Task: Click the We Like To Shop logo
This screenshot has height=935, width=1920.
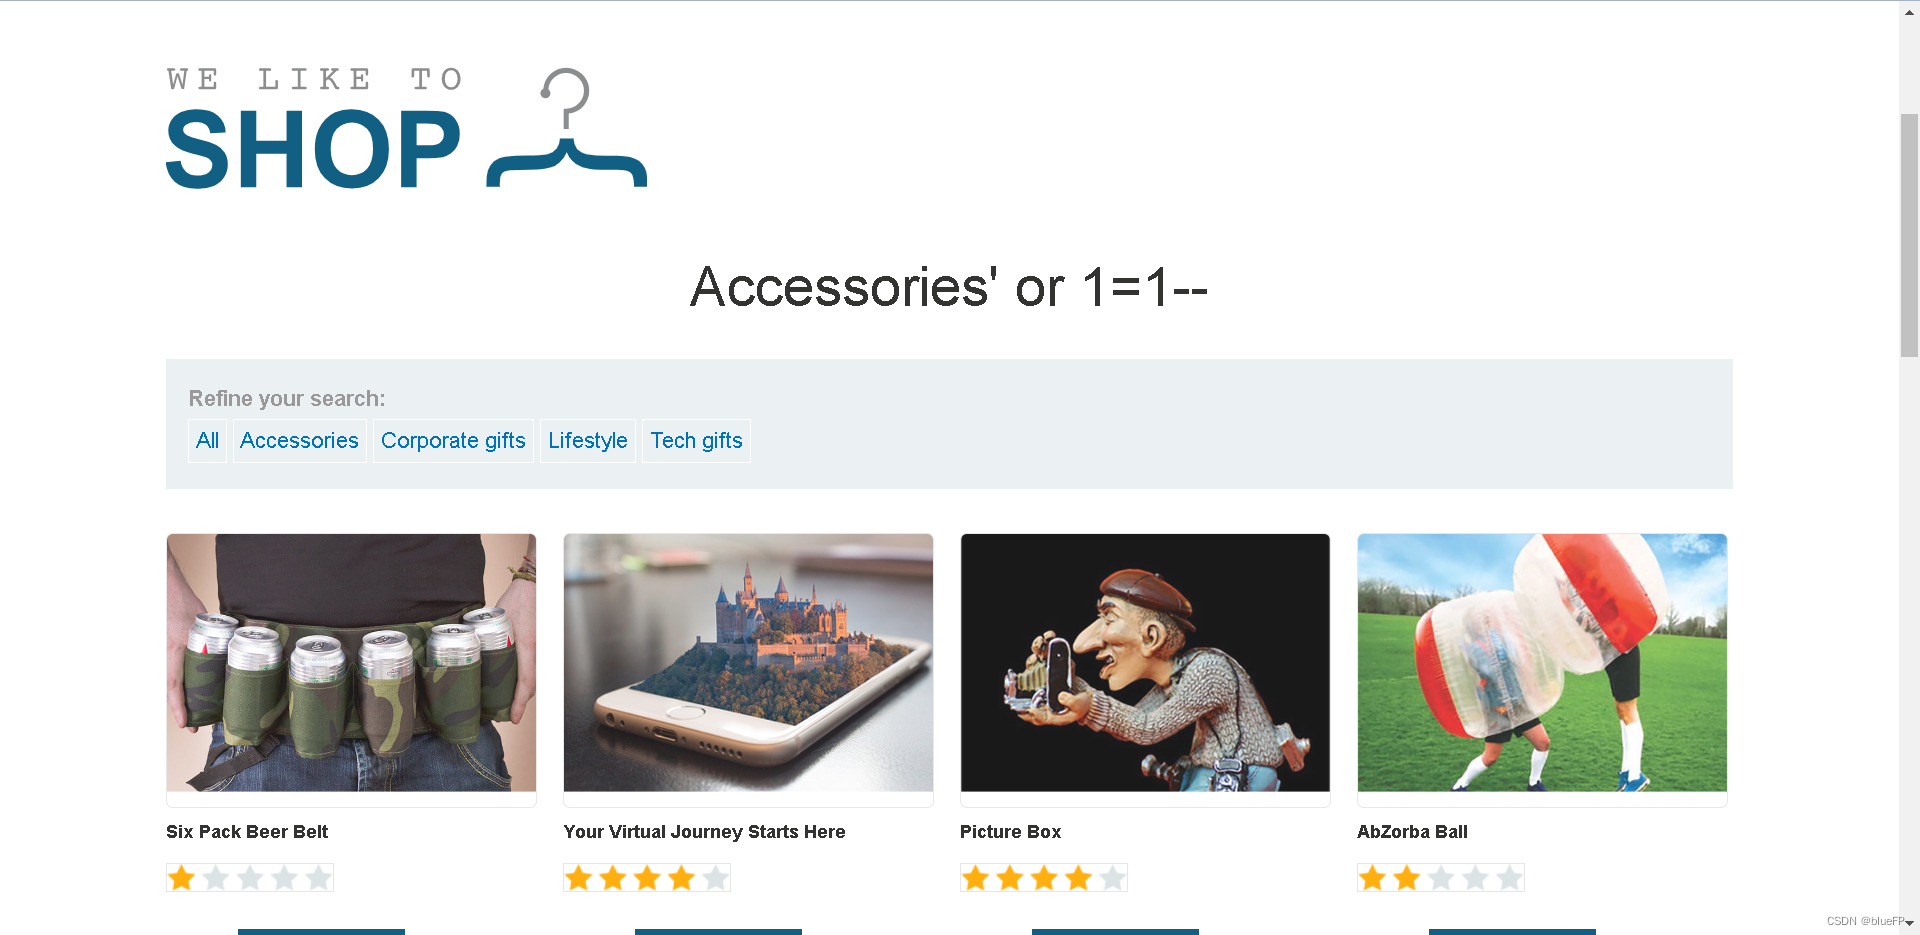Action: click(x=406, y=128)
